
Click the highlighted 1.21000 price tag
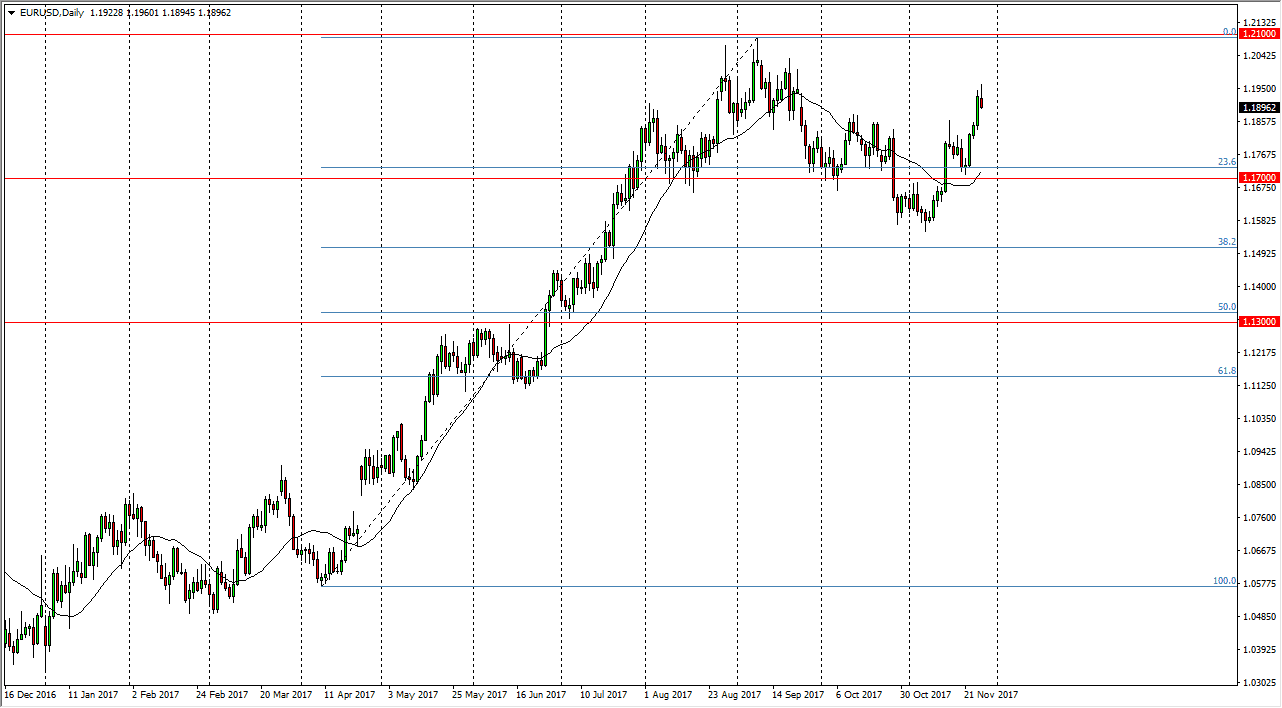pos(1259,33)
